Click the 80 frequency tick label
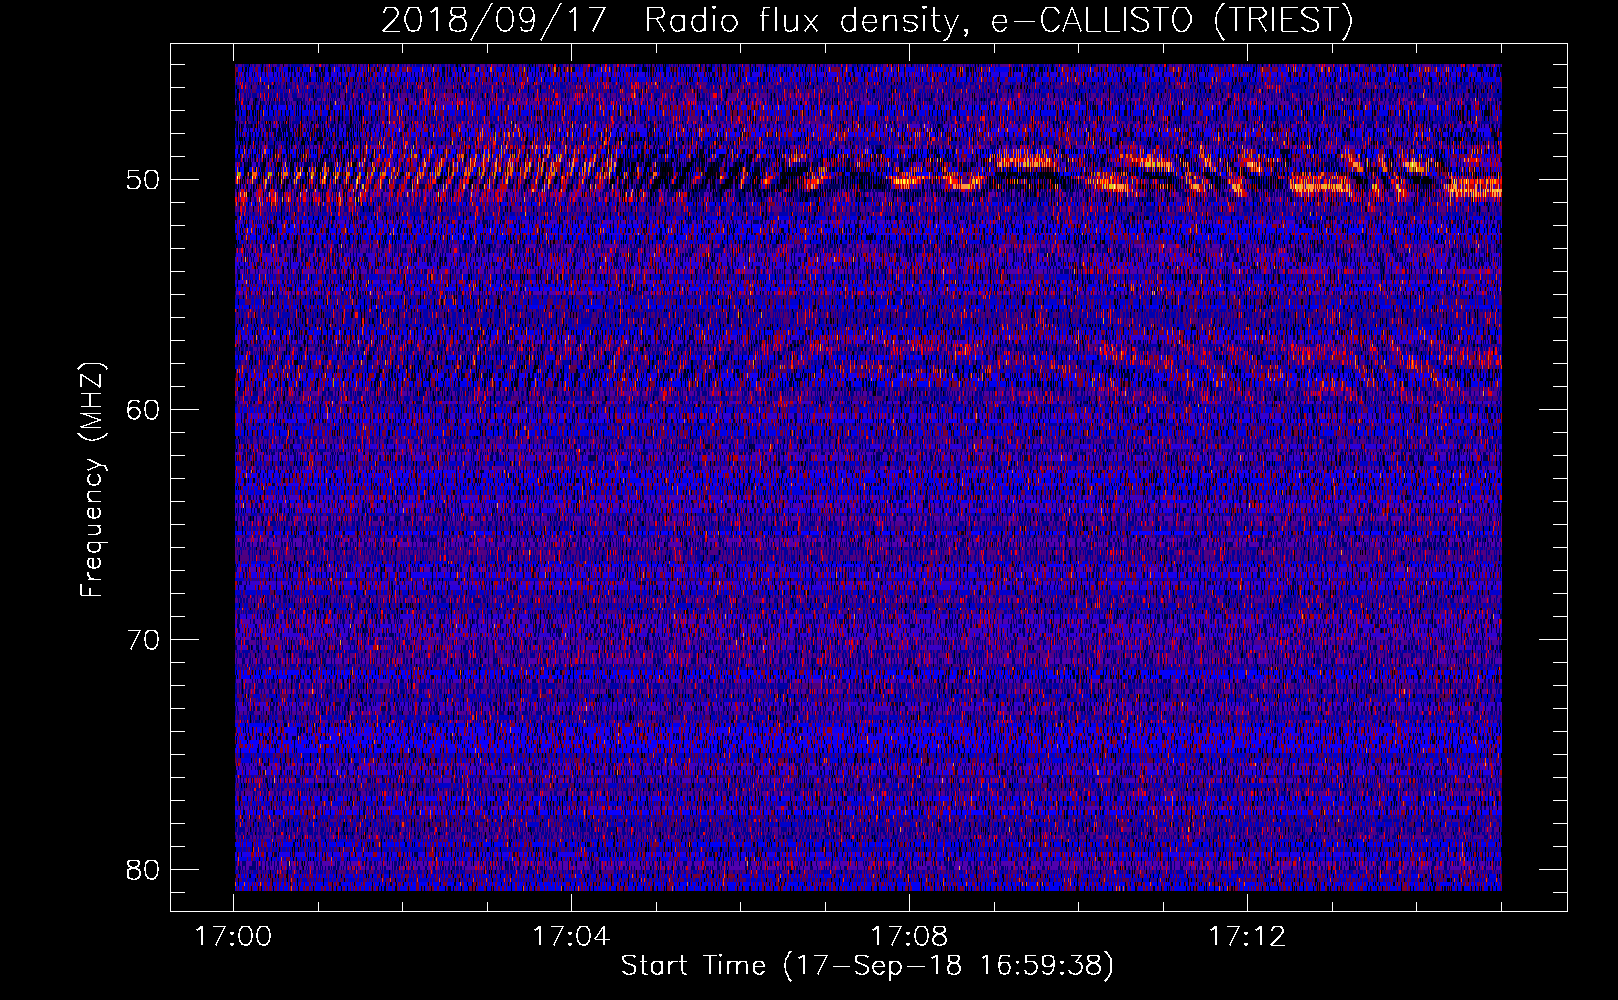This screenshot has height=1000, width=1618. (x=143, y=869)
